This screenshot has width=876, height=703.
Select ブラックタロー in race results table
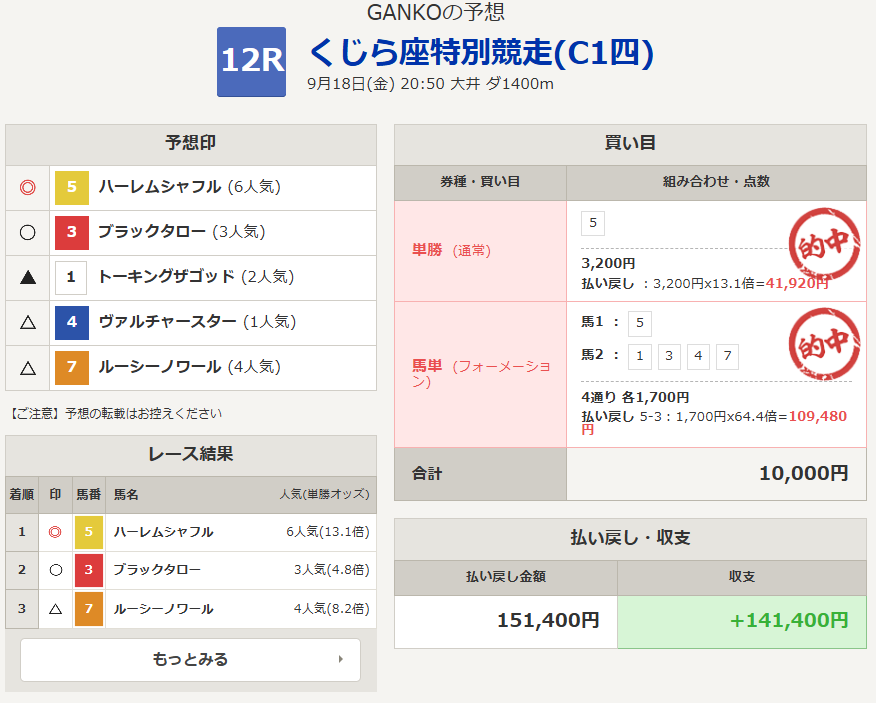coord(157,570)
